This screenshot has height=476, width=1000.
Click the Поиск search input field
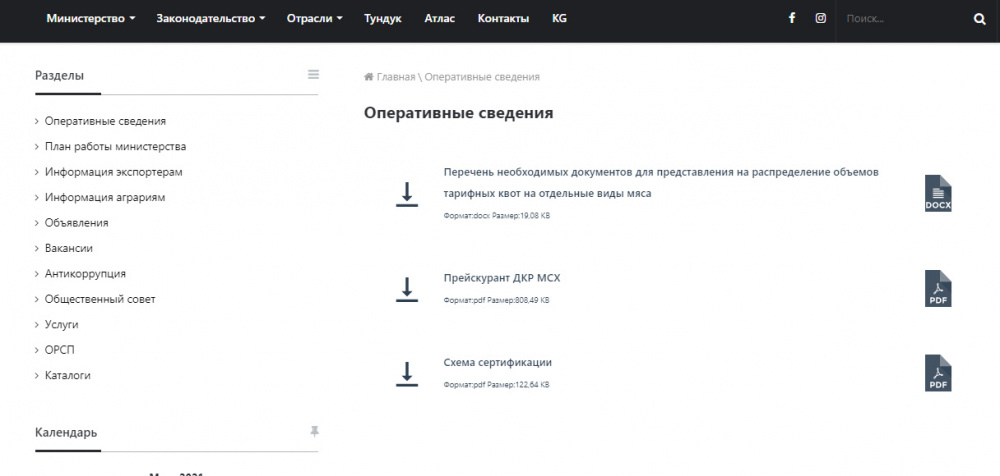point(900,18)
